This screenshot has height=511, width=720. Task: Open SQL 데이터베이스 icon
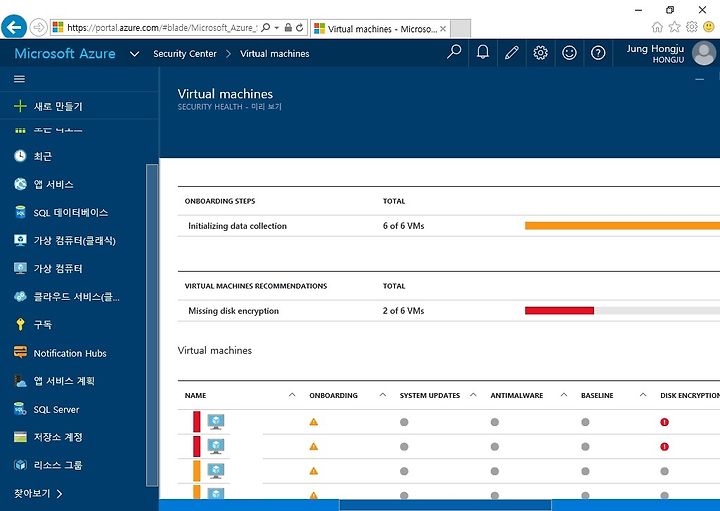click(20, 212)
